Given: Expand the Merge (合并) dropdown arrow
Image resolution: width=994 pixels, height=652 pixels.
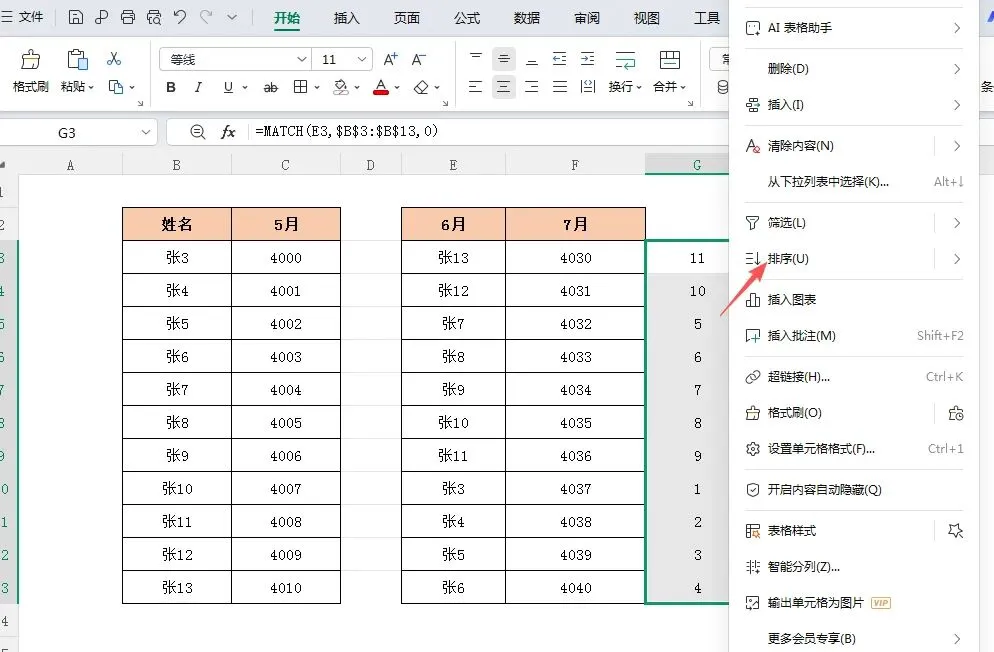Looking at the screenshot, I should [x=683, y=87].
